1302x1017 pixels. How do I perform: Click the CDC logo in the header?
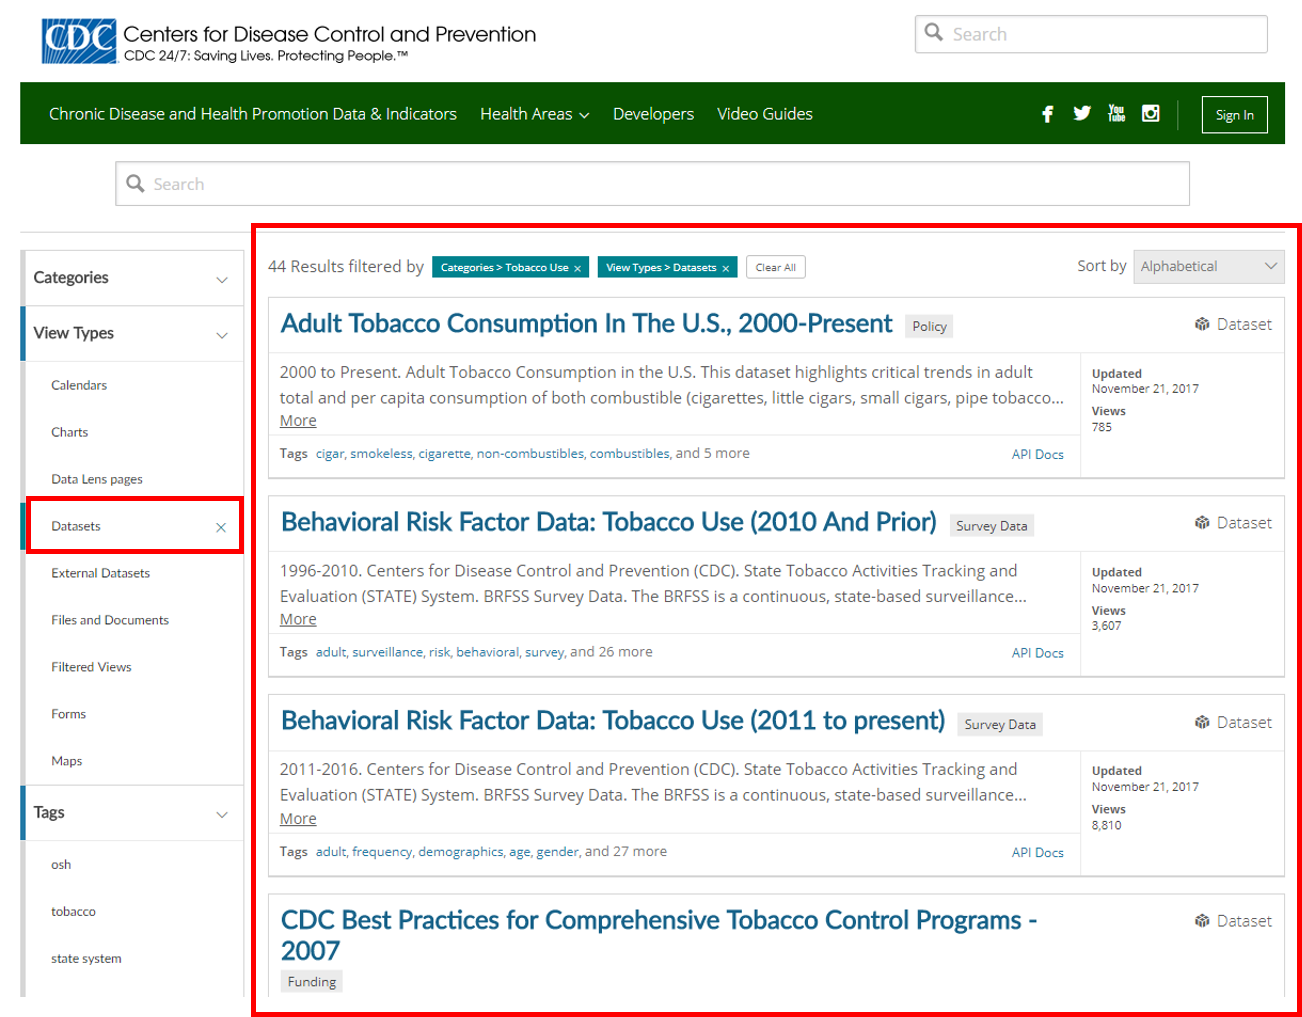tap(79, 41)
